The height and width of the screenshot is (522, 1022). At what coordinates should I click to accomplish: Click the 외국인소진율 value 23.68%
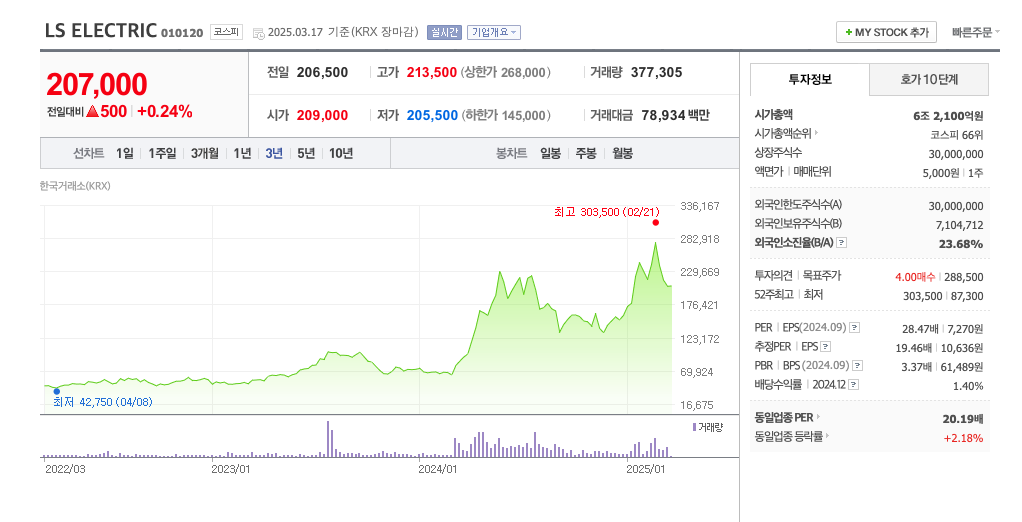[x=961, y=244]
